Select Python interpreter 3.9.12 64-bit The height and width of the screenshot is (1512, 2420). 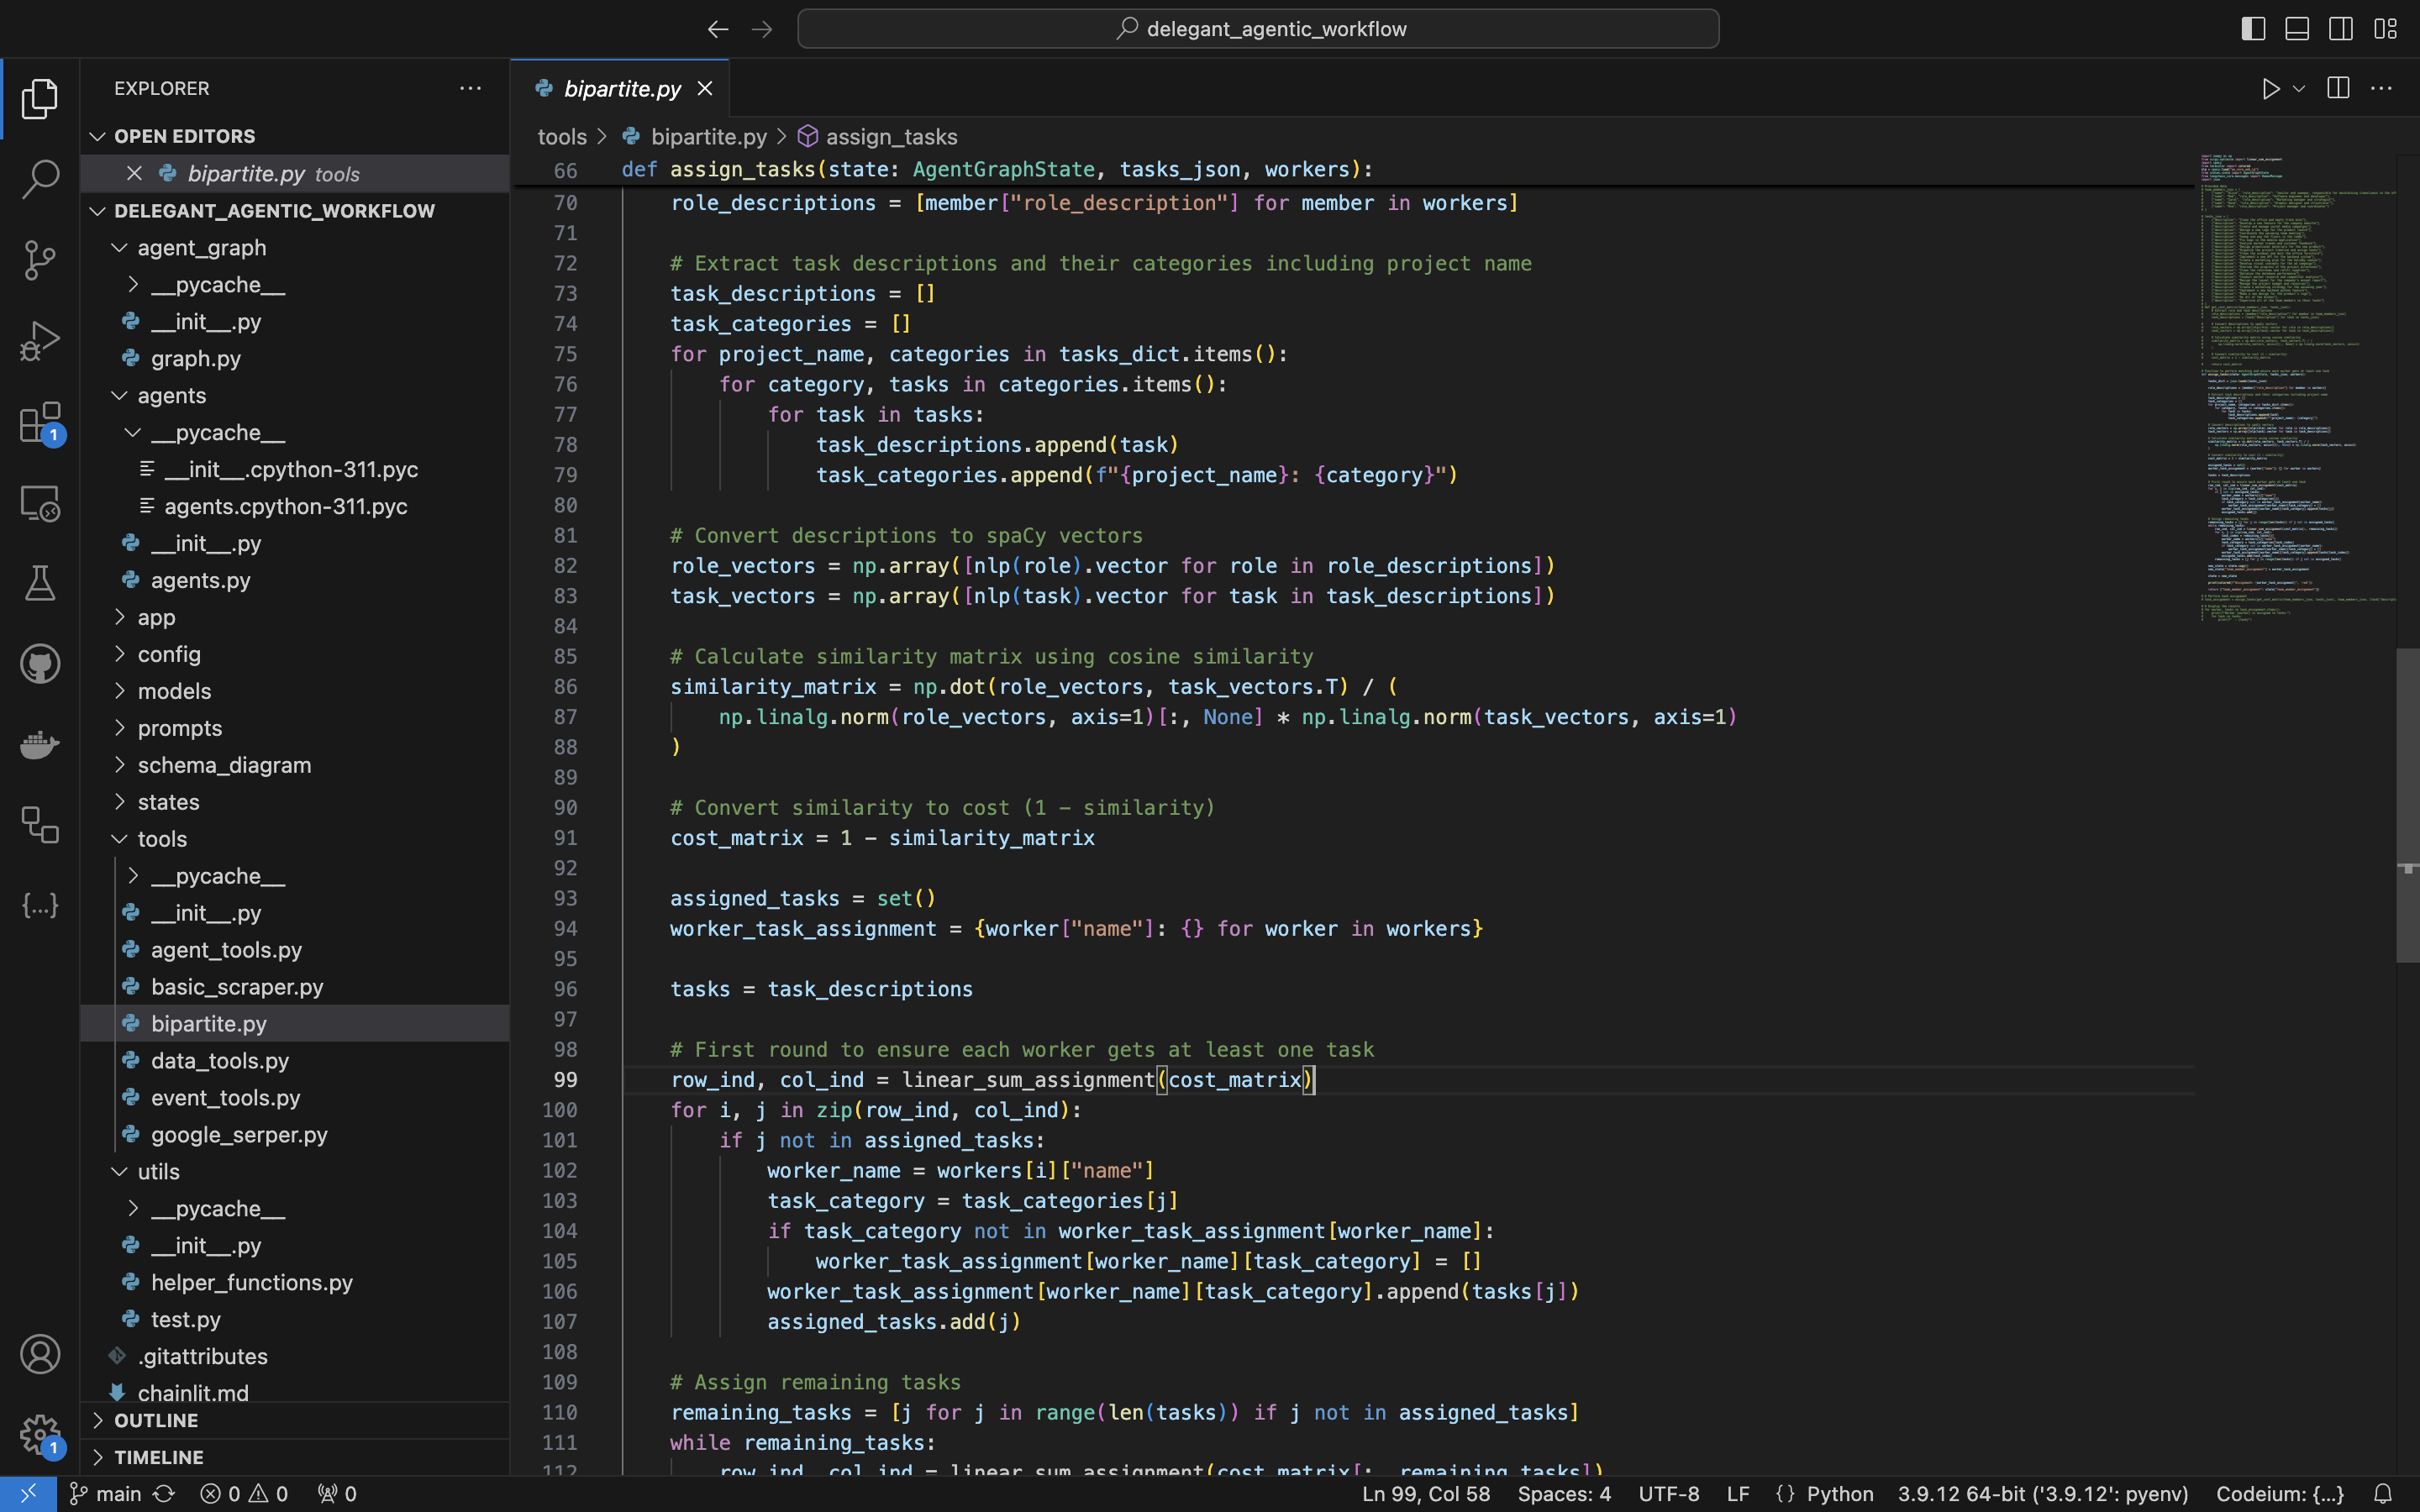pos(2043,1493)
